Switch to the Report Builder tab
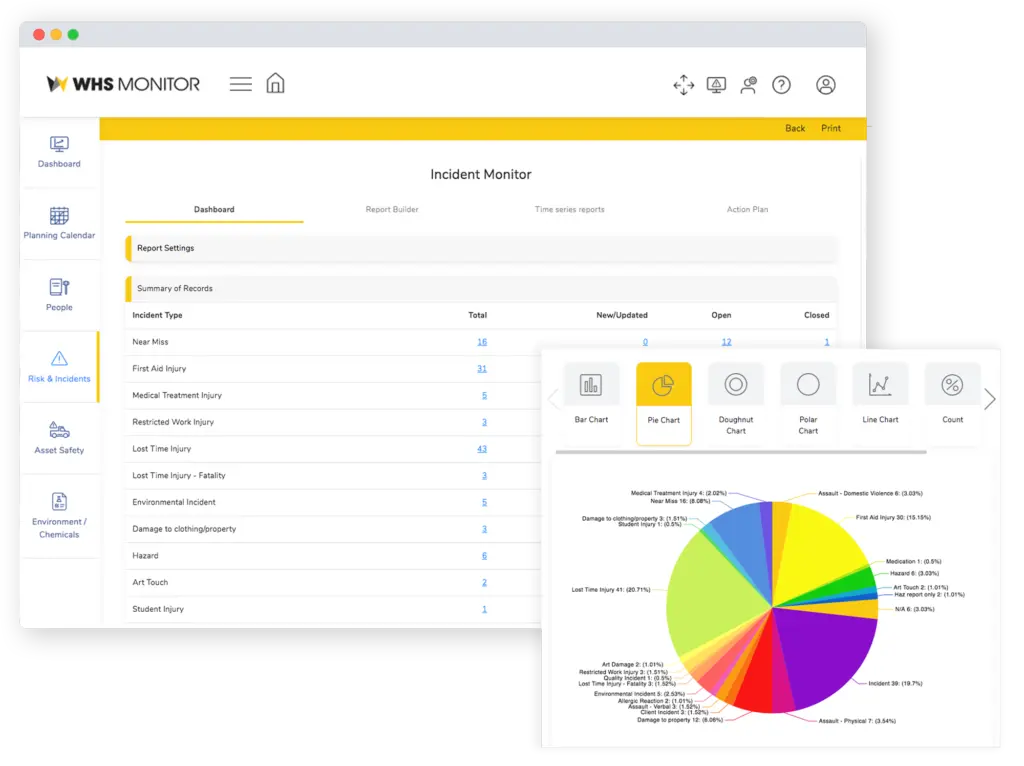 [x=391, y=209]
